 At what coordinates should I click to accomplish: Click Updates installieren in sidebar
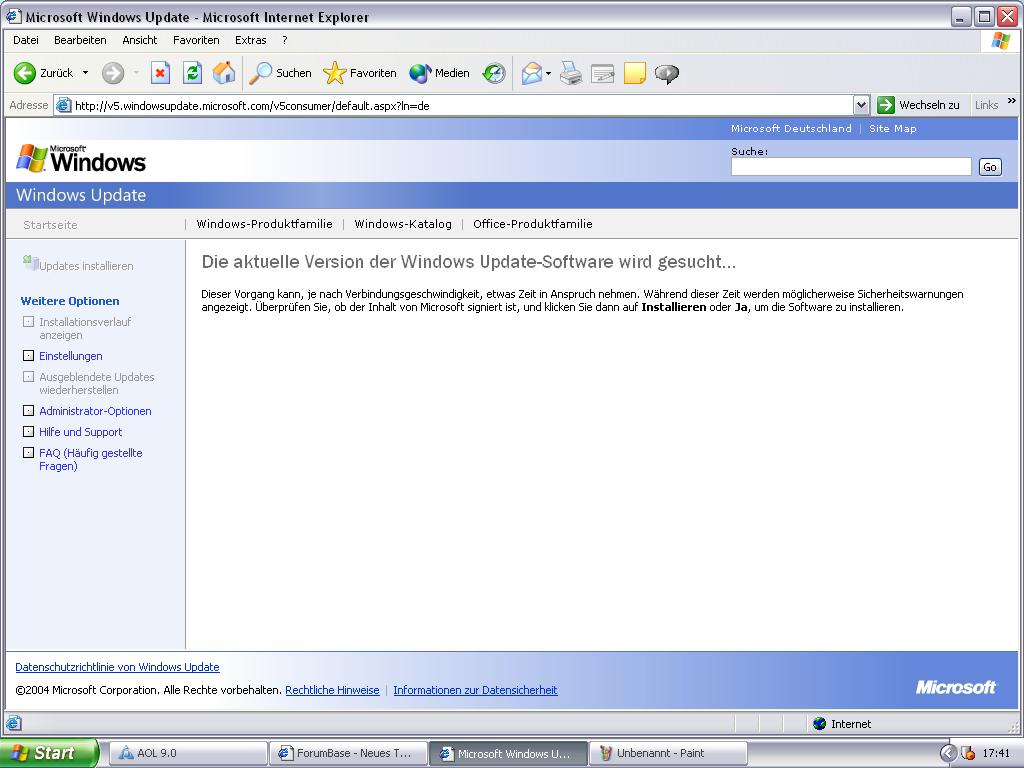86,266
